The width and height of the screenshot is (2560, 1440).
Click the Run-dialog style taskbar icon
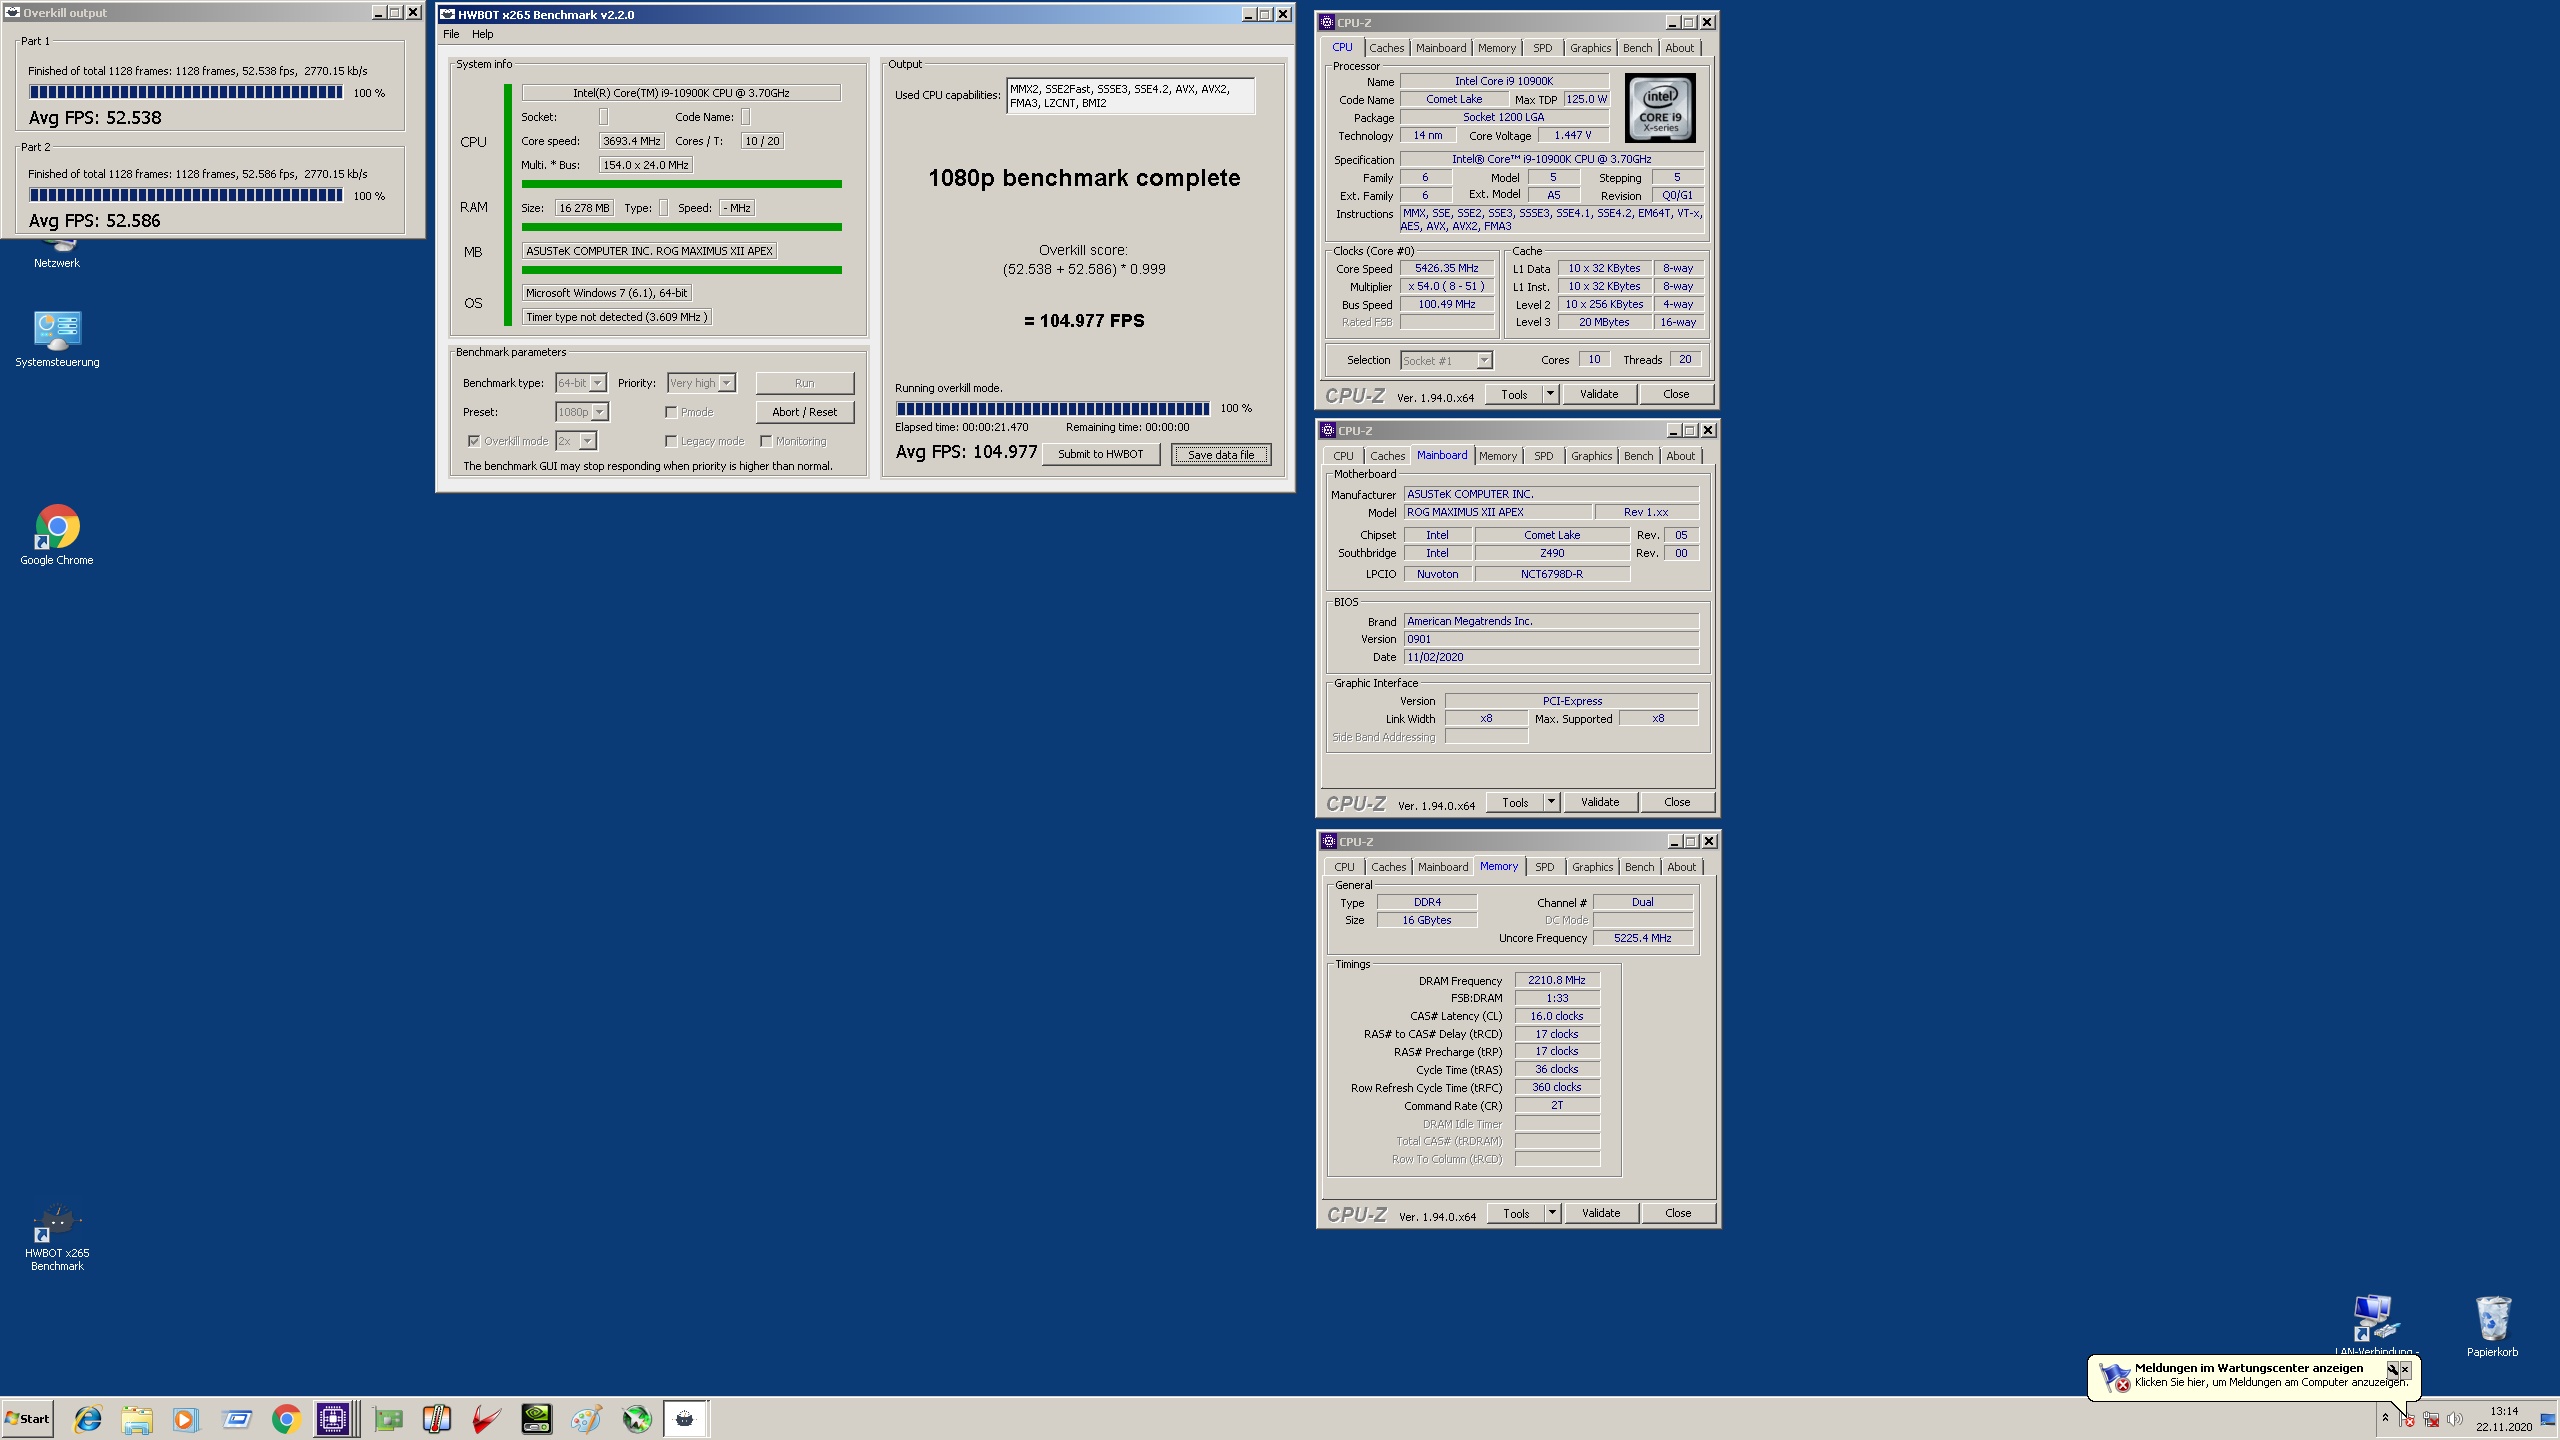[237, 1419]
